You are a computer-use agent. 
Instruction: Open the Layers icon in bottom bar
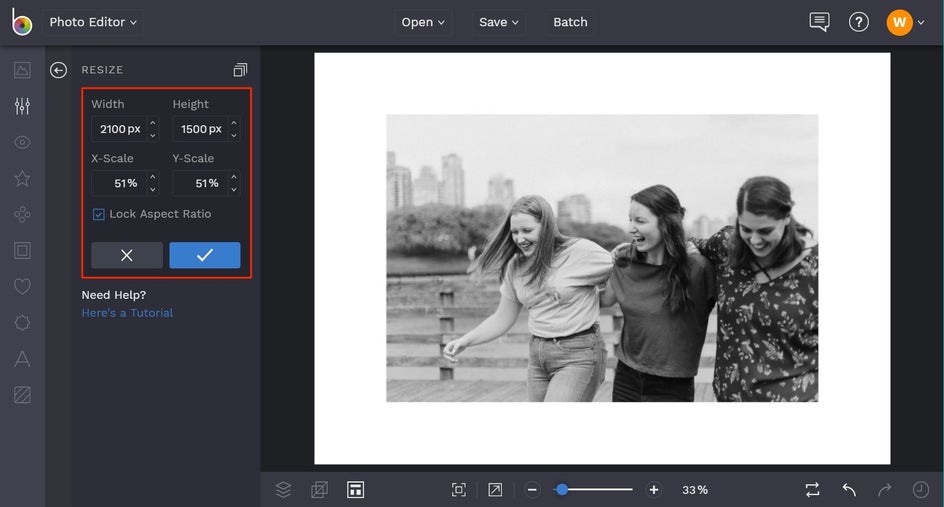(283, 489)
